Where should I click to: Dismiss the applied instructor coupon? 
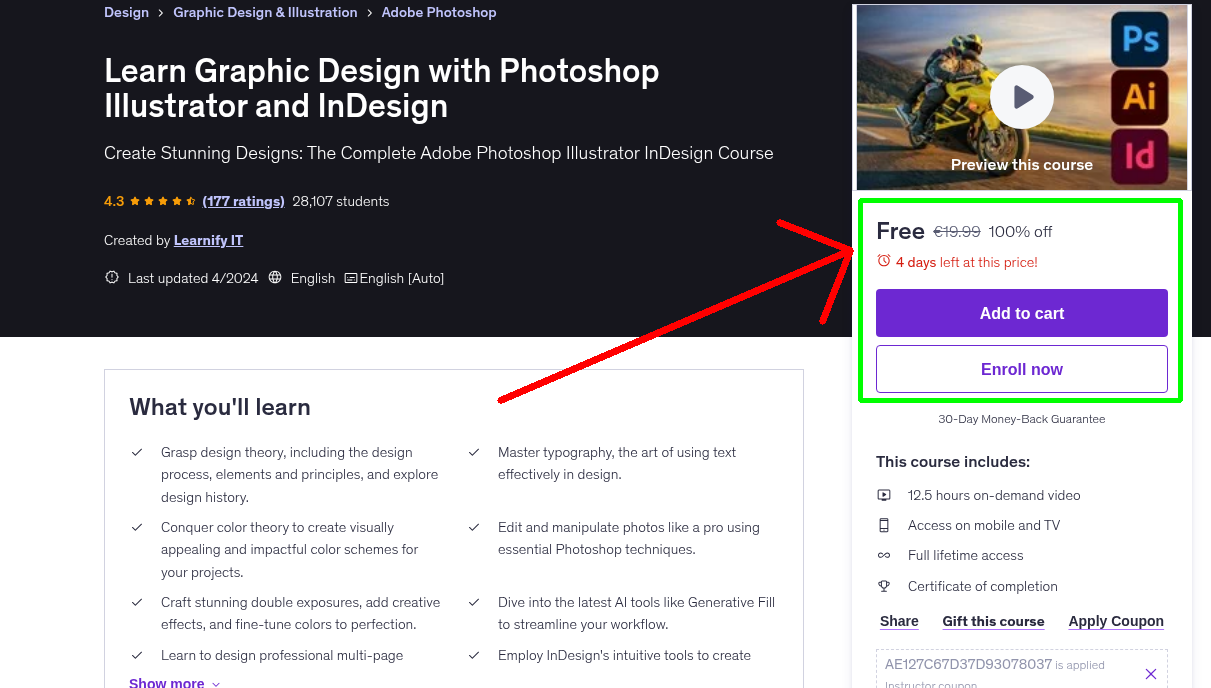[1151, 673]
